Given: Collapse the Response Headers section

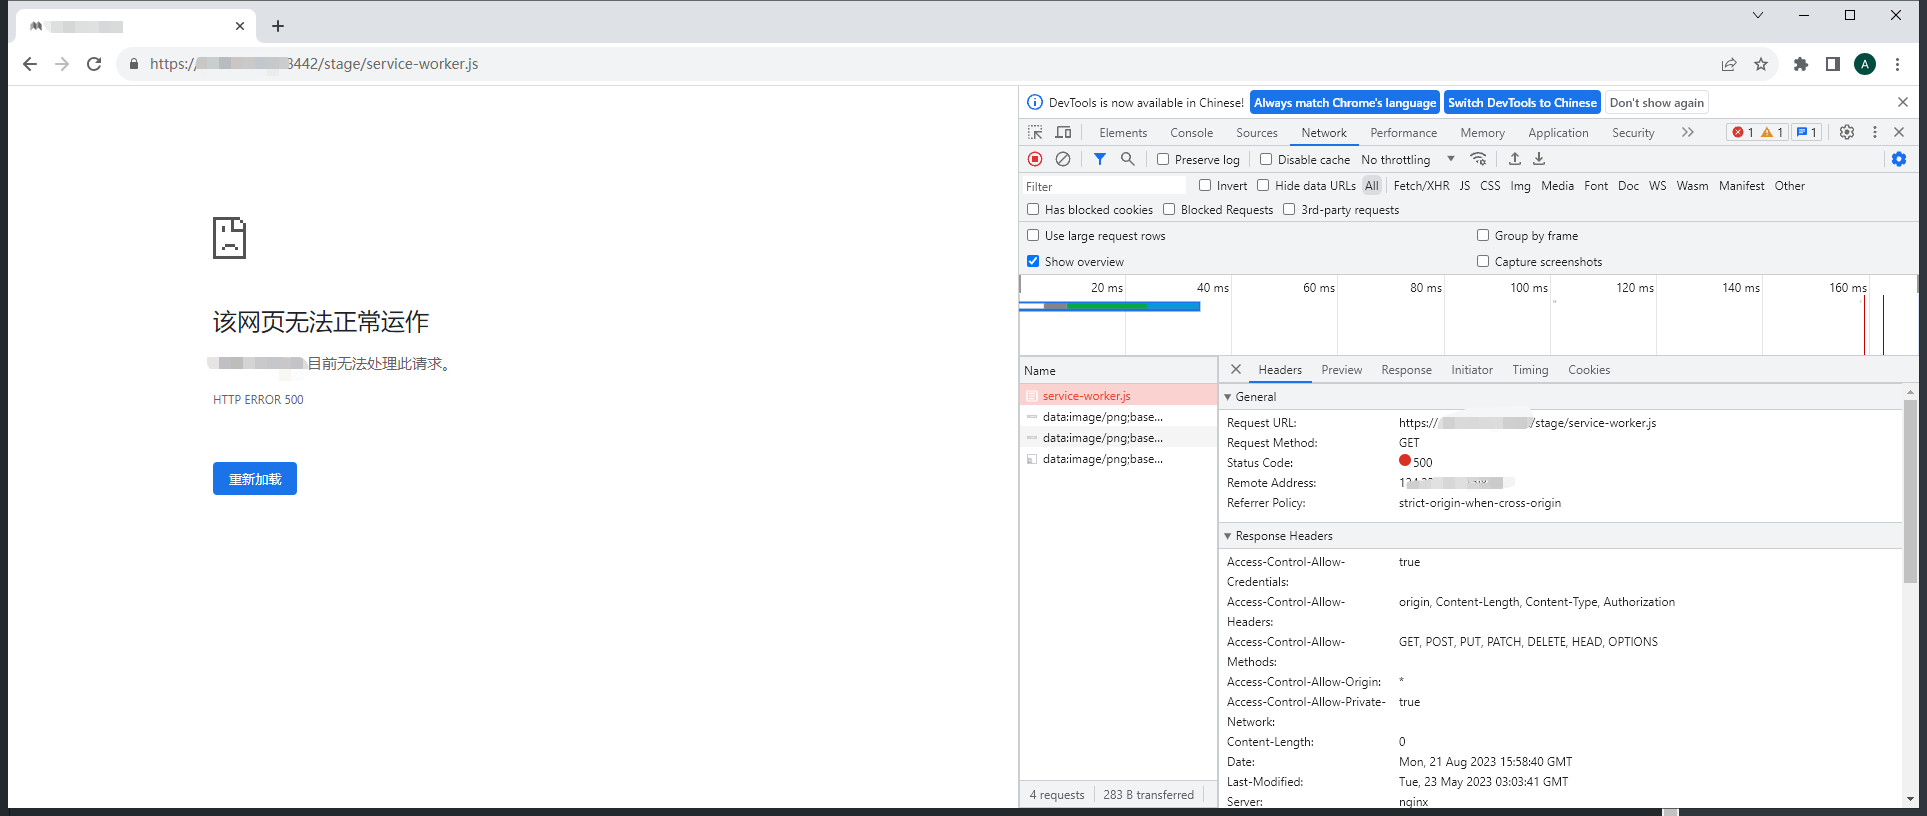Looking at the screenshot, I should click(x=1228, y=536).
